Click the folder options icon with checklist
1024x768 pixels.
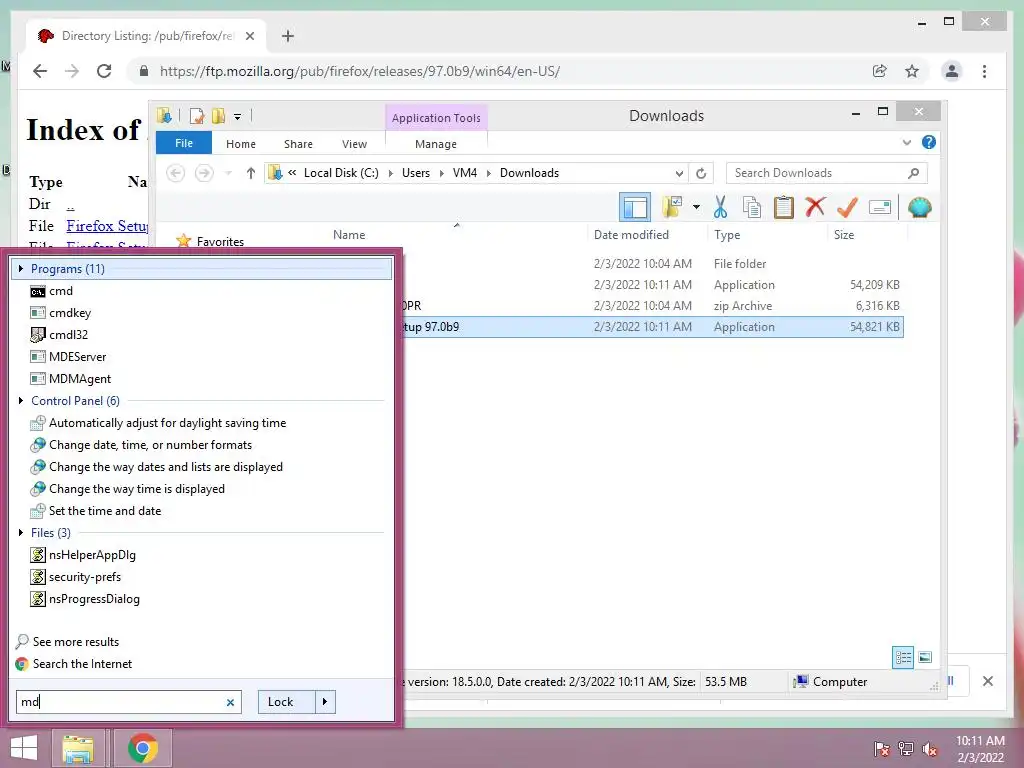[673, 207]
